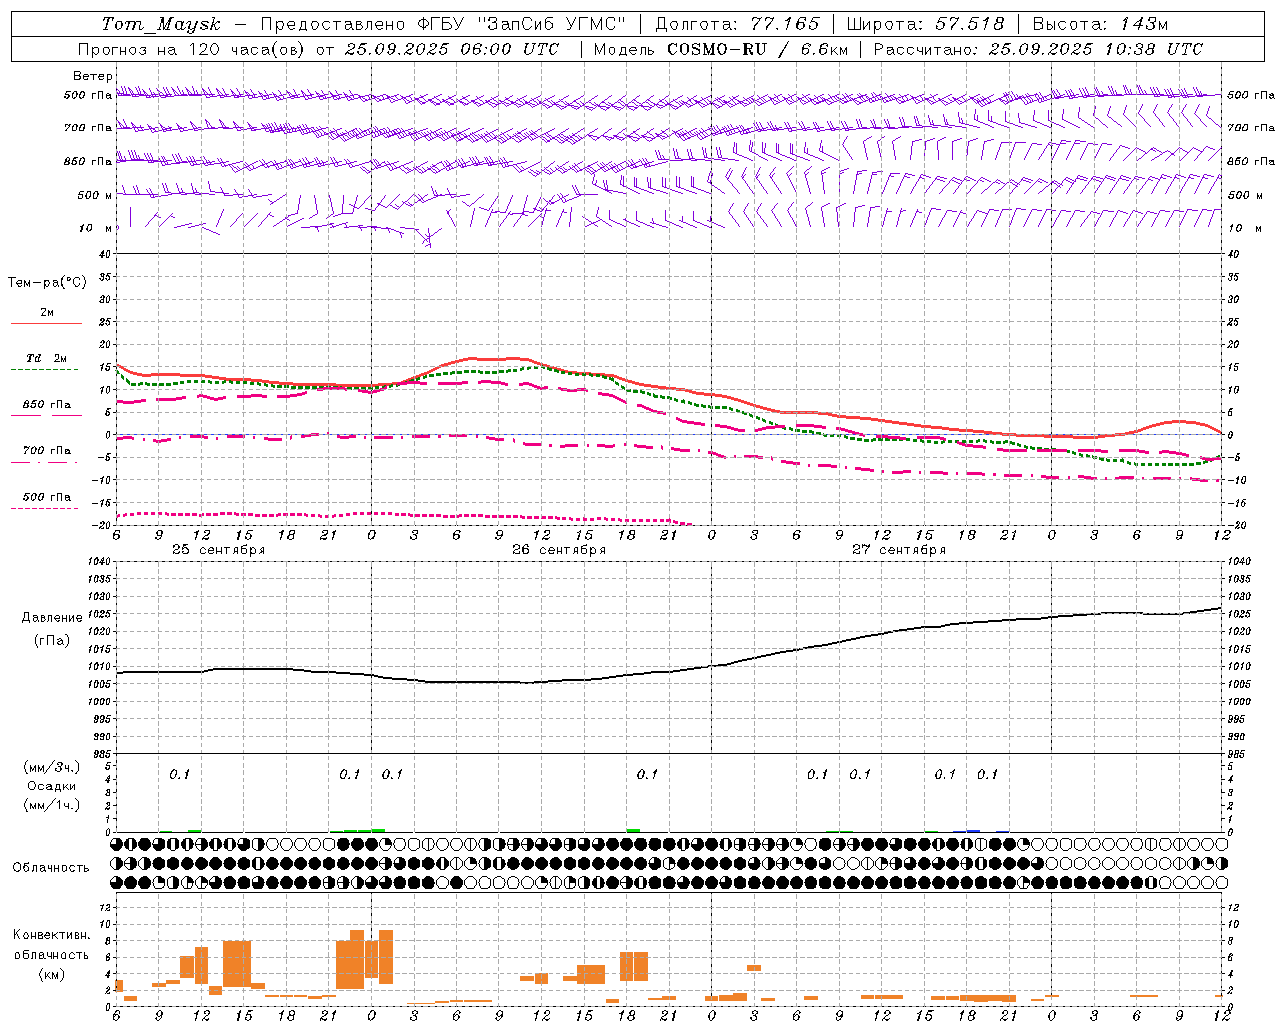Click the Tom_Maysk station title
This screenshot has height=1024, width=1280.
pos(160,24)
